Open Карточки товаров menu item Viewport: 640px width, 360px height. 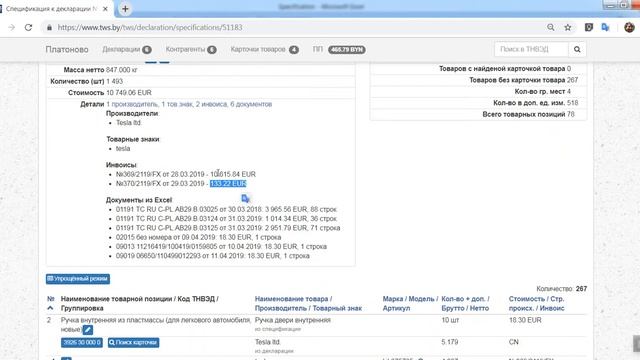coord(264,49)
